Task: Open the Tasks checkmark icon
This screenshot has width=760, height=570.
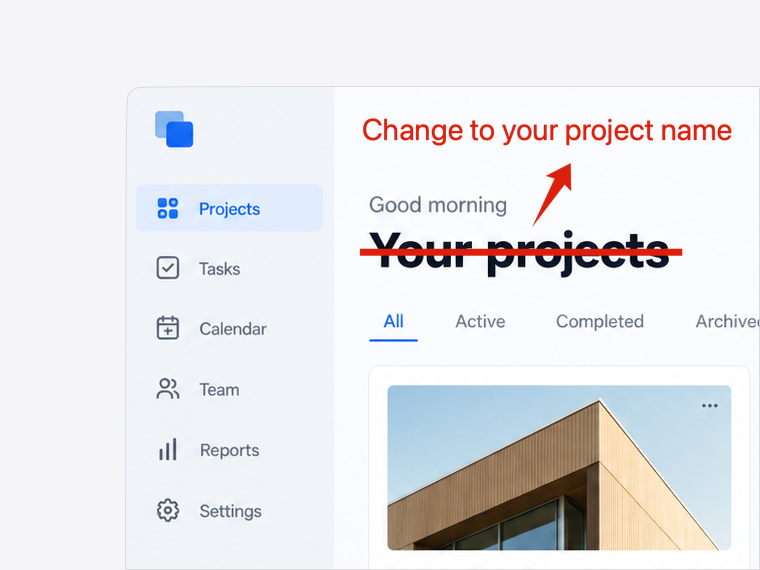Action: (168, 268)
